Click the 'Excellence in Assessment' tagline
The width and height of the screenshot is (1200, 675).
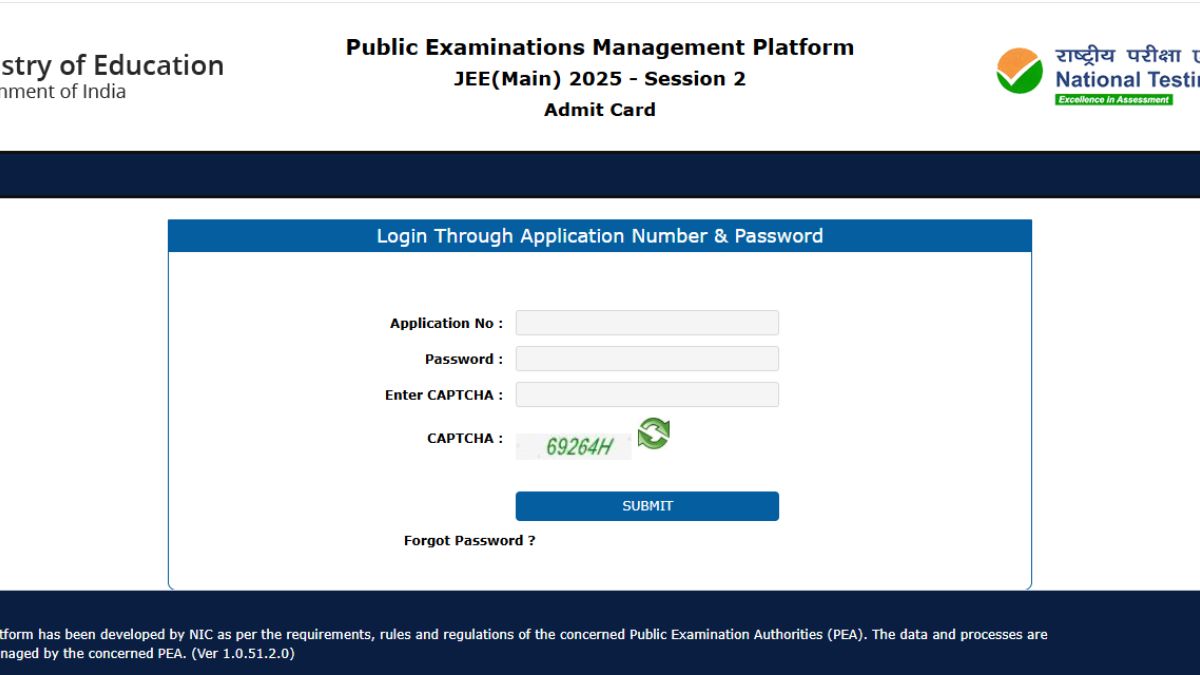1114,100
